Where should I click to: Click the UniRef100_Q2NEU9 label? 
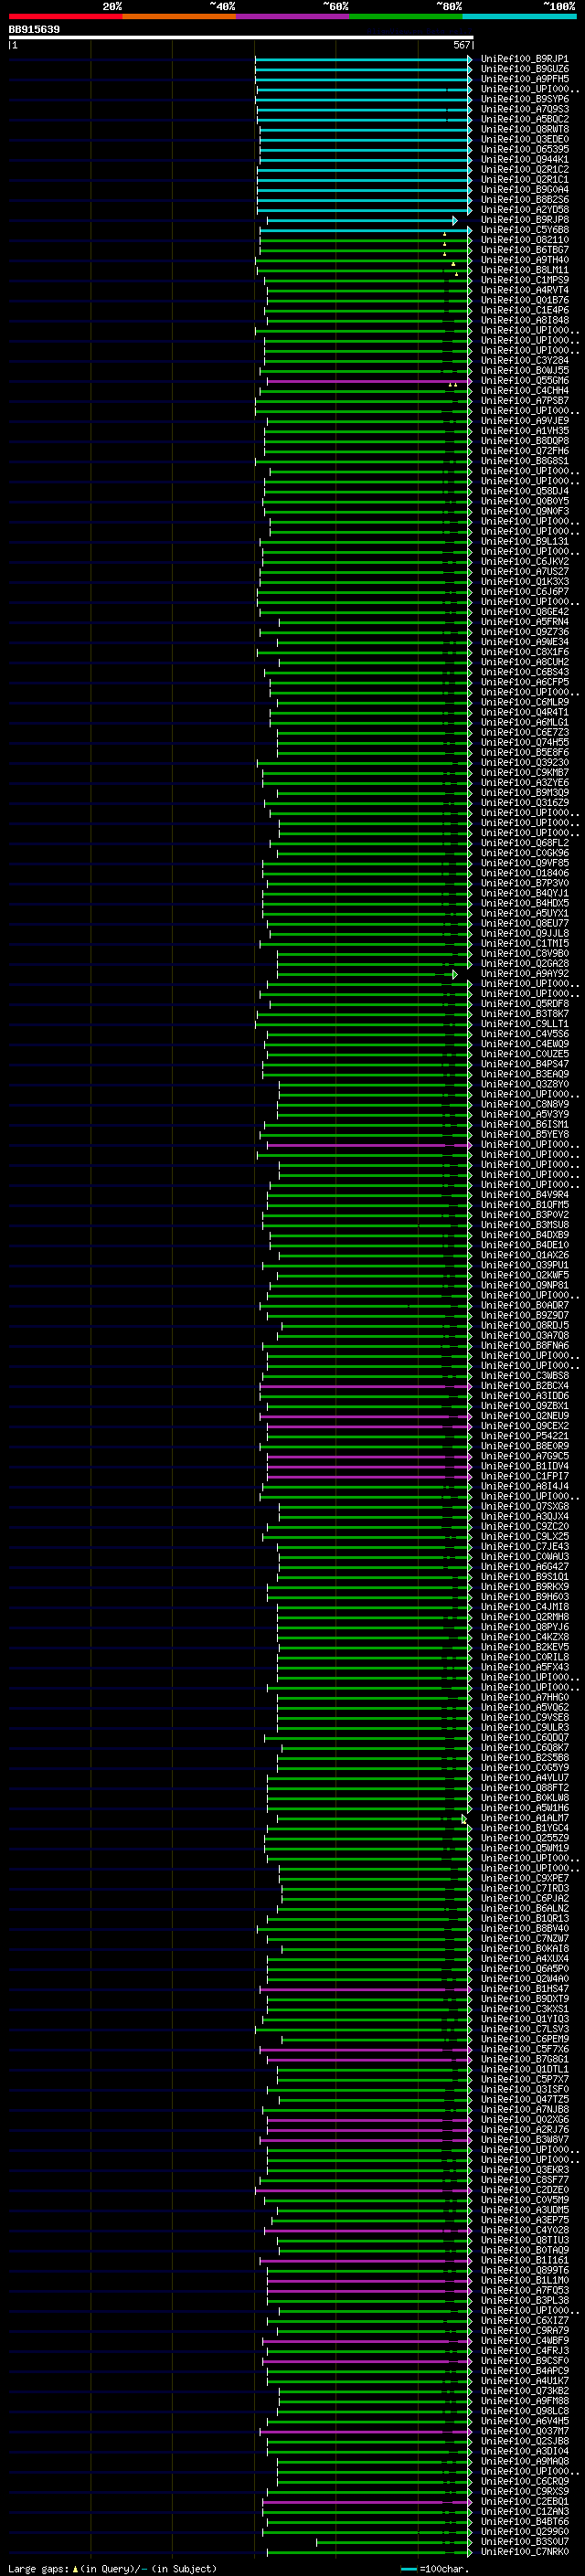[524, 1416]
